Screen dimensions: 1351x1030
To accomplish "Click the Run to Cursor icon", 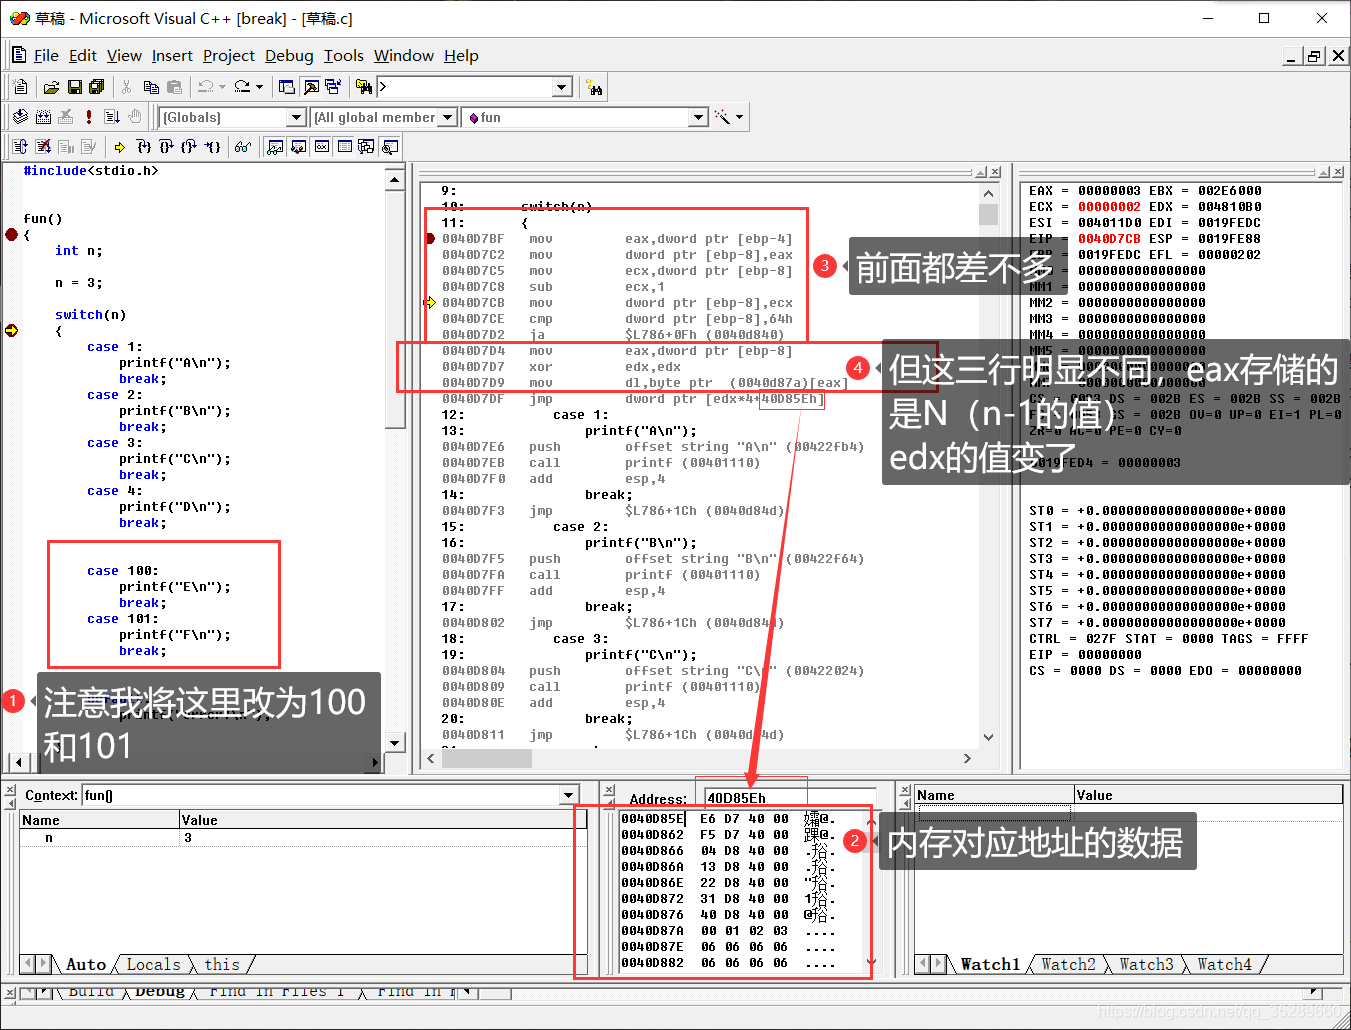I will tap(212, 147).
